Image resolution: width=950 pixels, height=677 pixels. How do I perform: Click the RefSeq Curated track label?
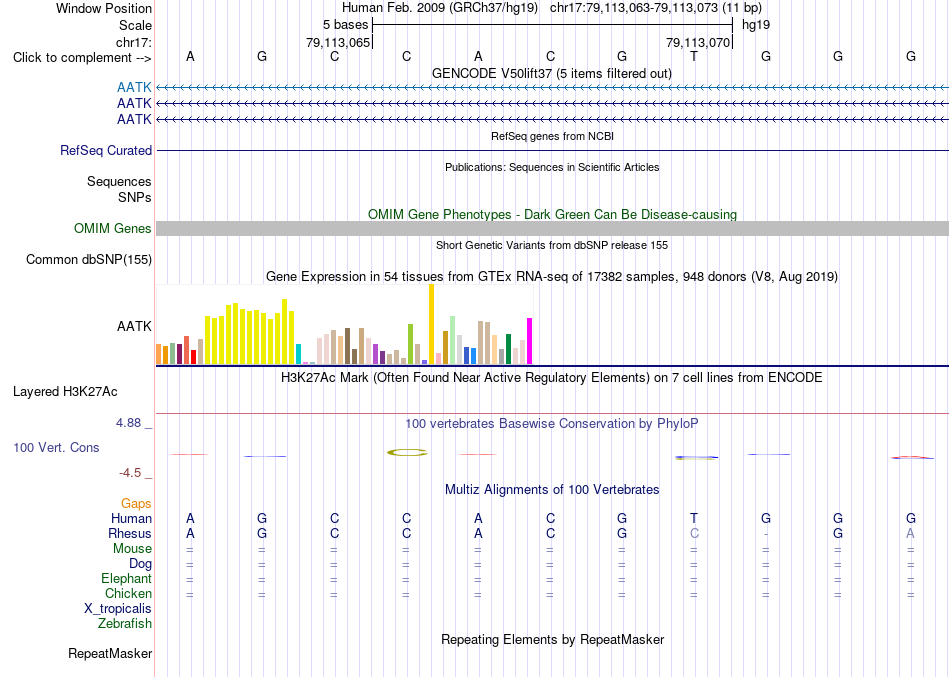tap(105, 150)
